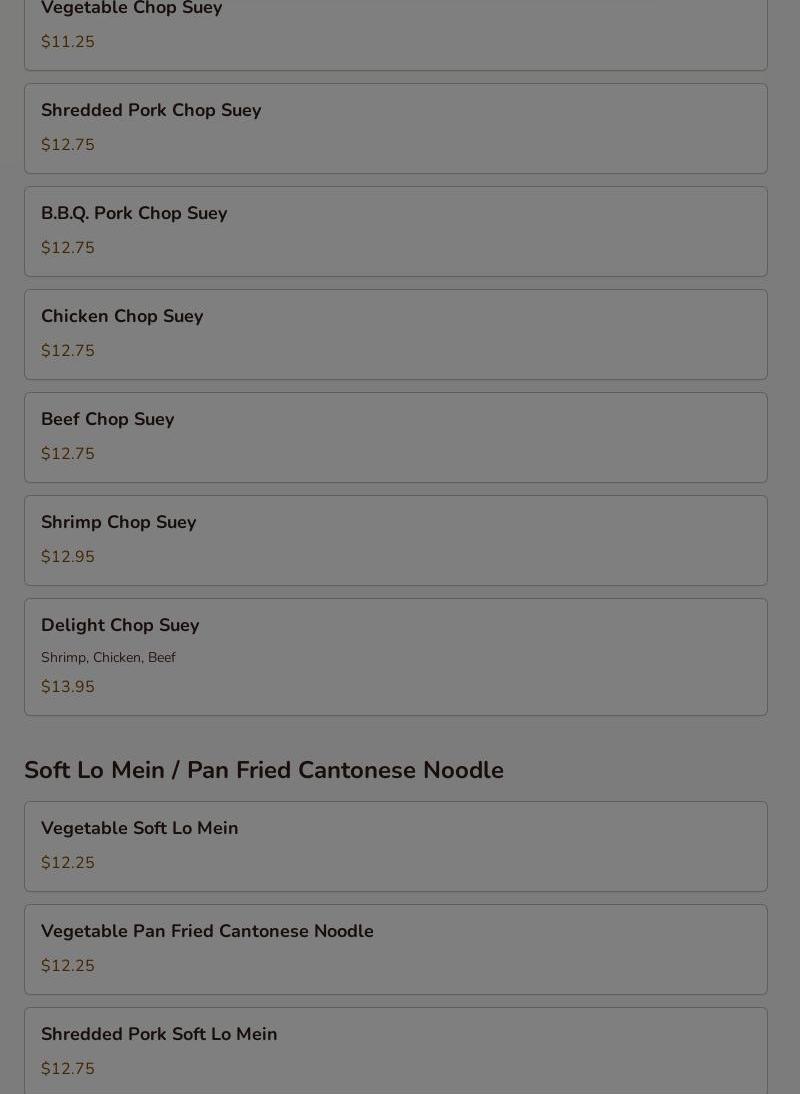800x1094 pixels.
Task: Open Shredded Pork Soft Lo Mein item
Action: 395,1051
